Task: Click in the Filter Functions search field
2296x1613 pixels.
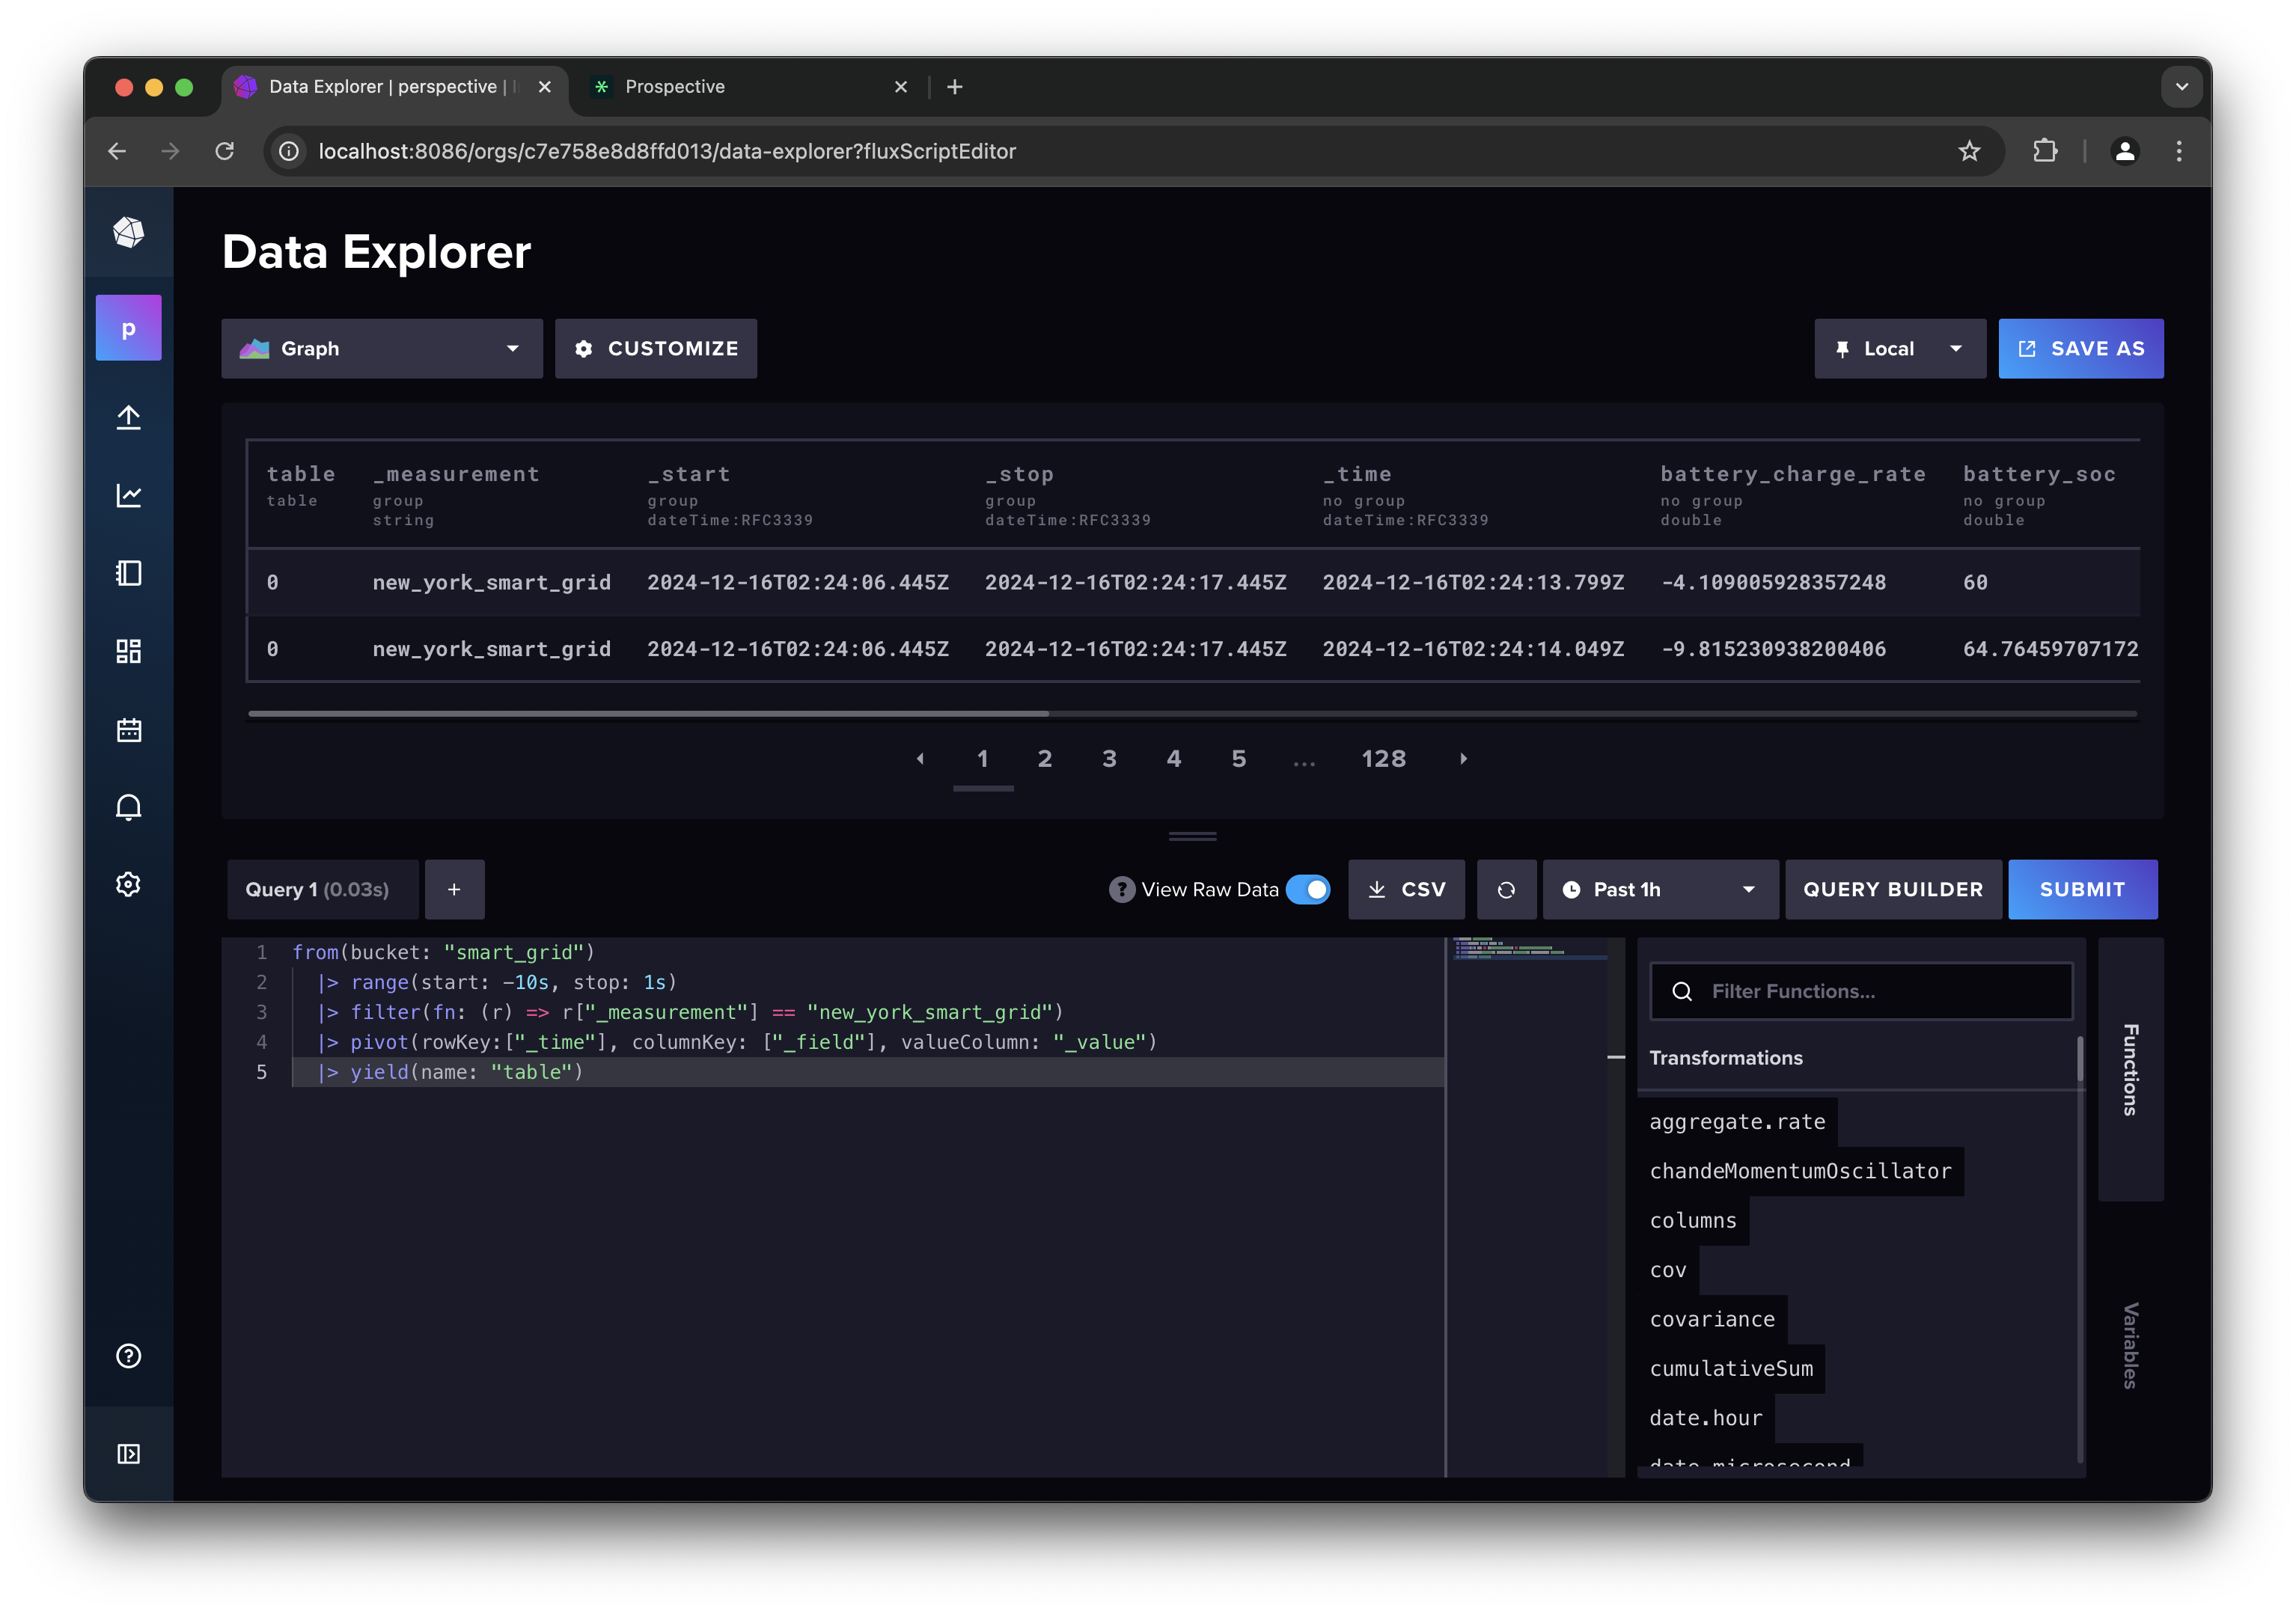Action: coord(1861,991)
